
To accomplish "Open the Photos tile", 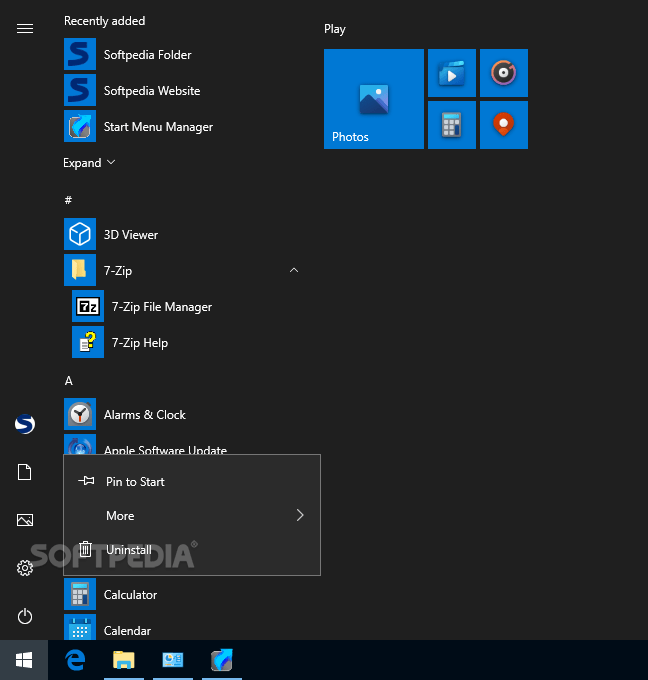I will (373, 99).
